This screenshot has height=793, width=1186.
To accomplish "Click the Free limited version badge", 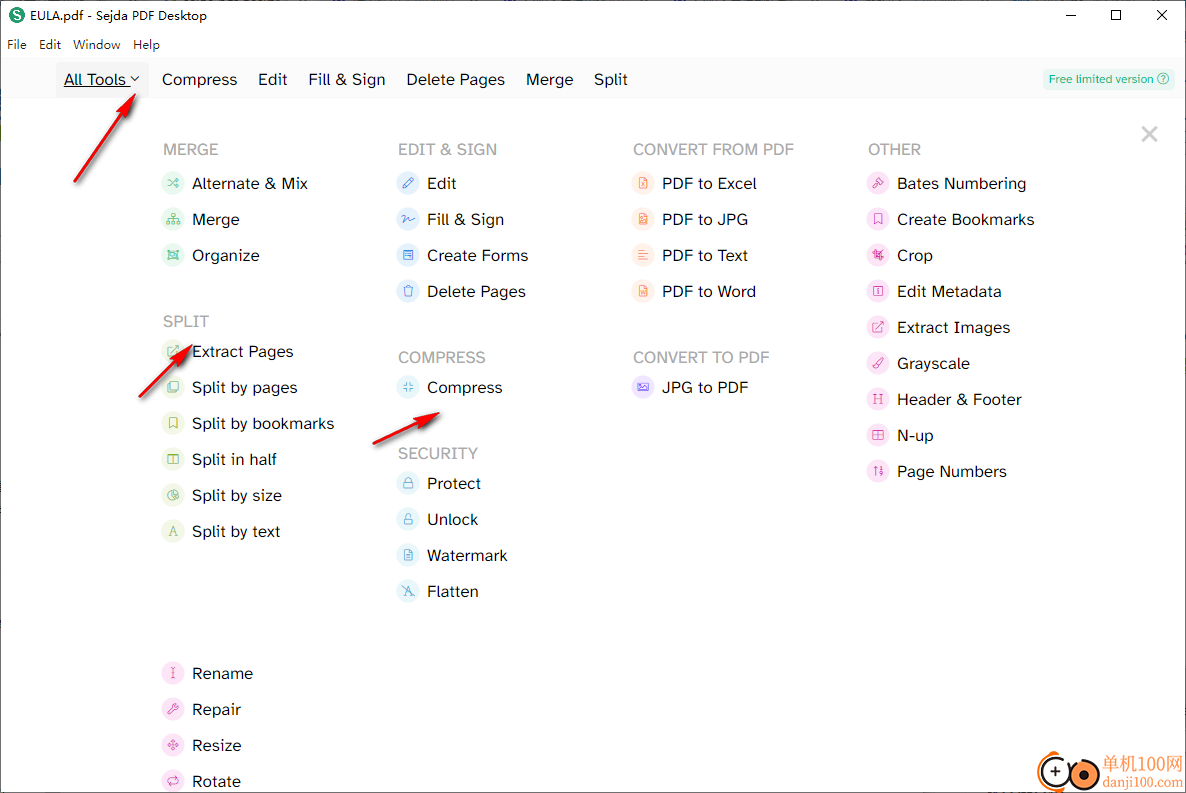I will [1108, 79].
